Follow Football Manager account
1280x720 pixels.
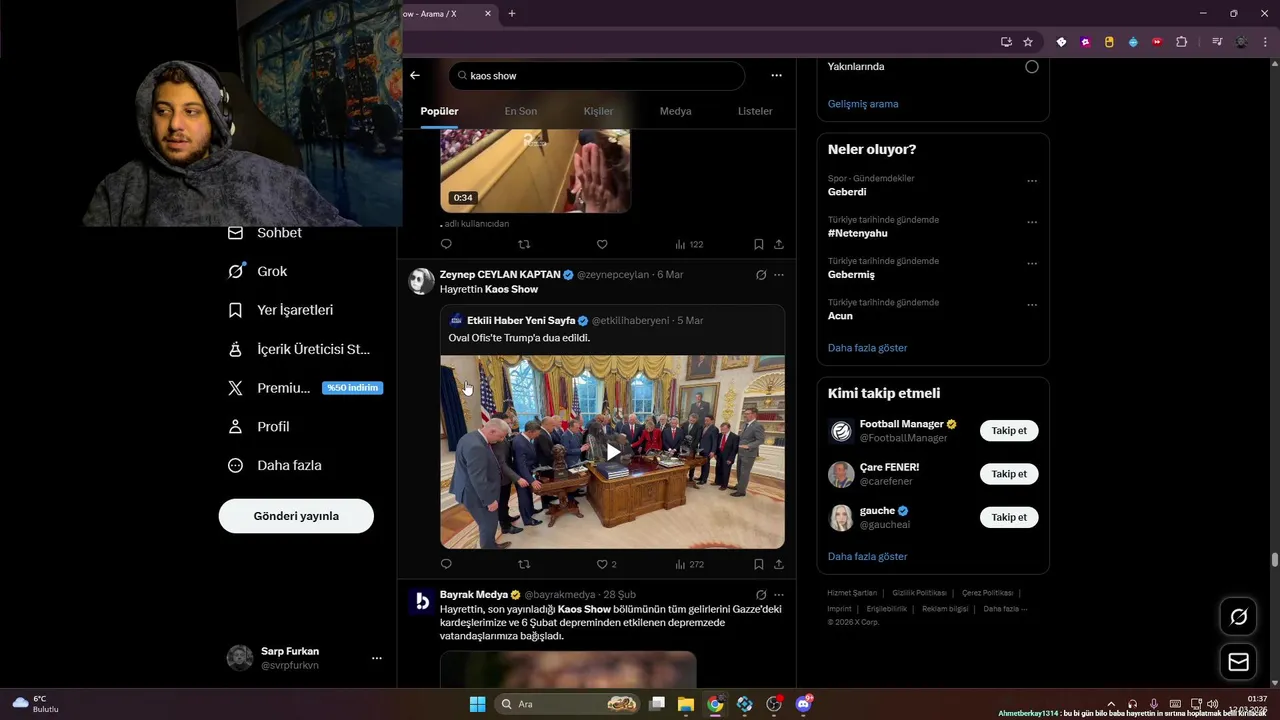pos(1009,431)
